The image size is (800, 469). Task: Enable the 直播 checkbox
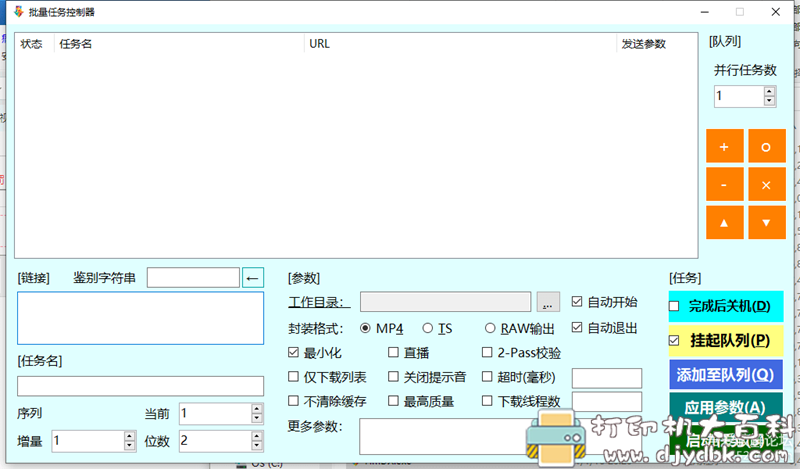[x=393, y=352]
